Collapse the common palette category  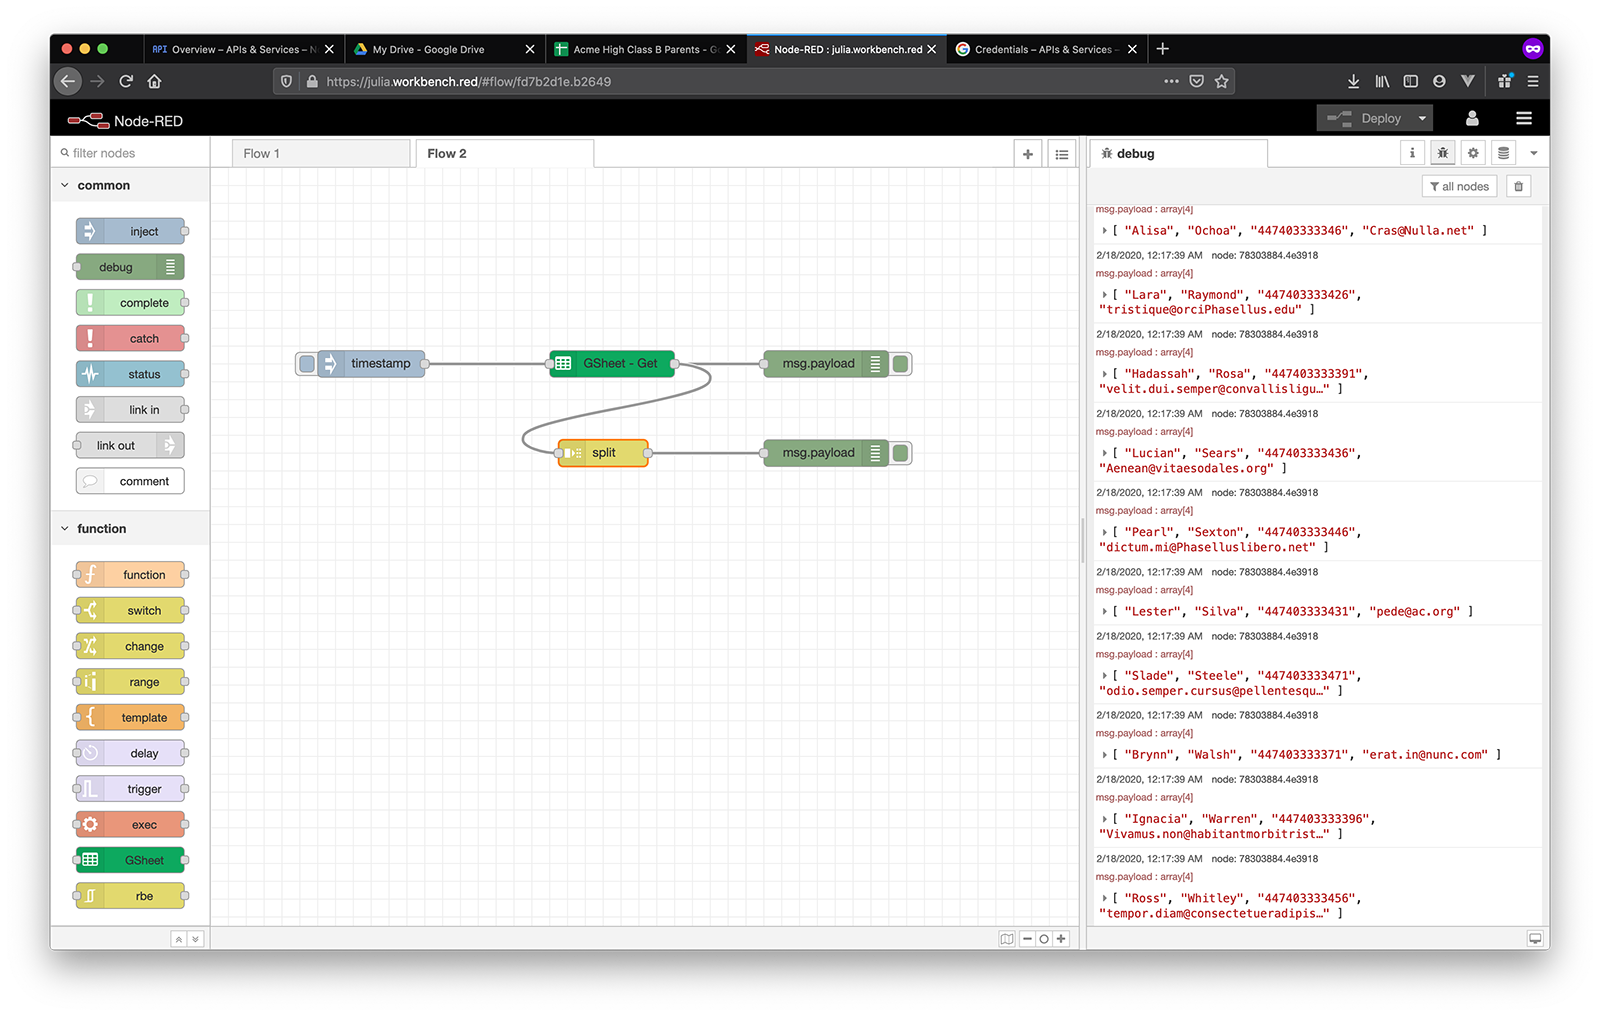66,185
